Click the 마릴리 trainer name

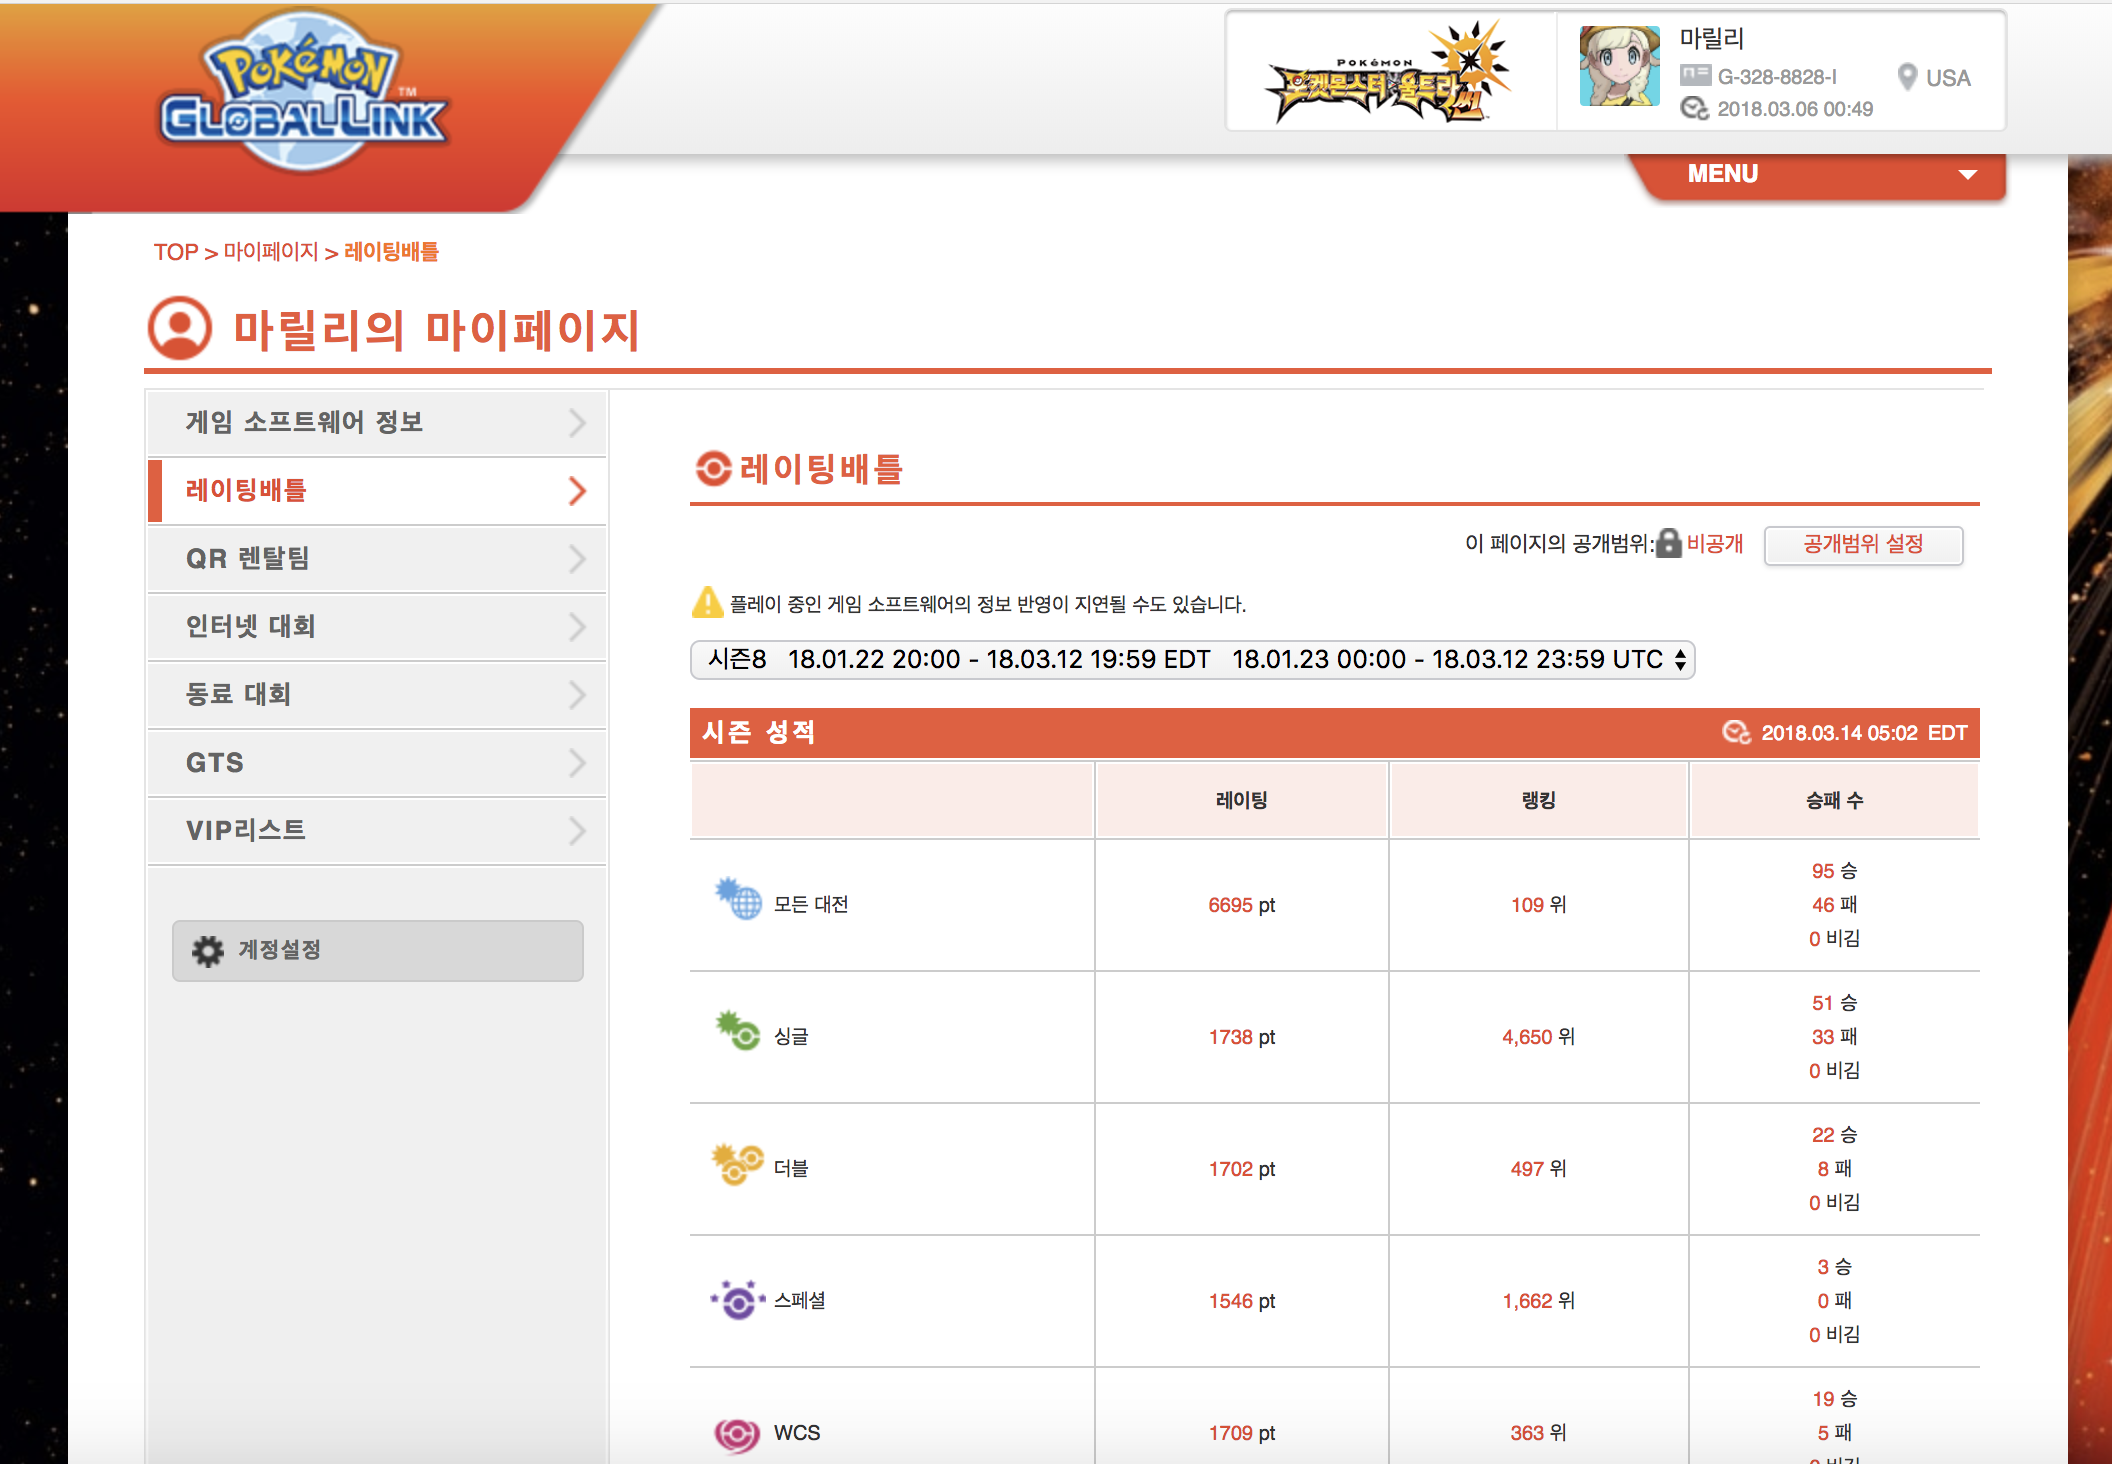(1712, 39)
